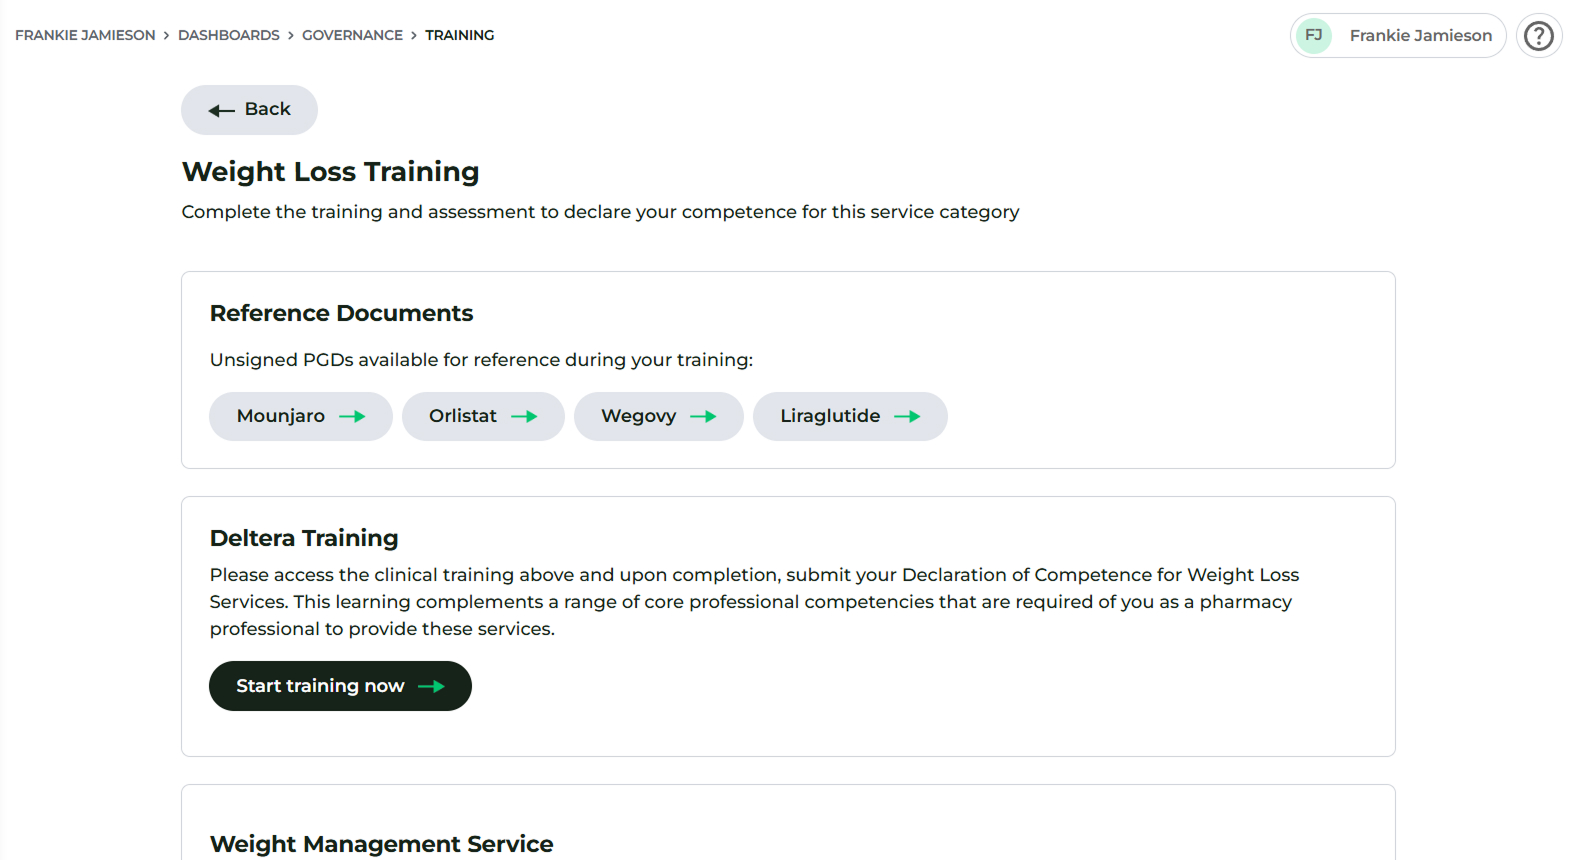Click the green arrow beside Orlistat
Screen dimensions: 1578x860
point(524,417)
